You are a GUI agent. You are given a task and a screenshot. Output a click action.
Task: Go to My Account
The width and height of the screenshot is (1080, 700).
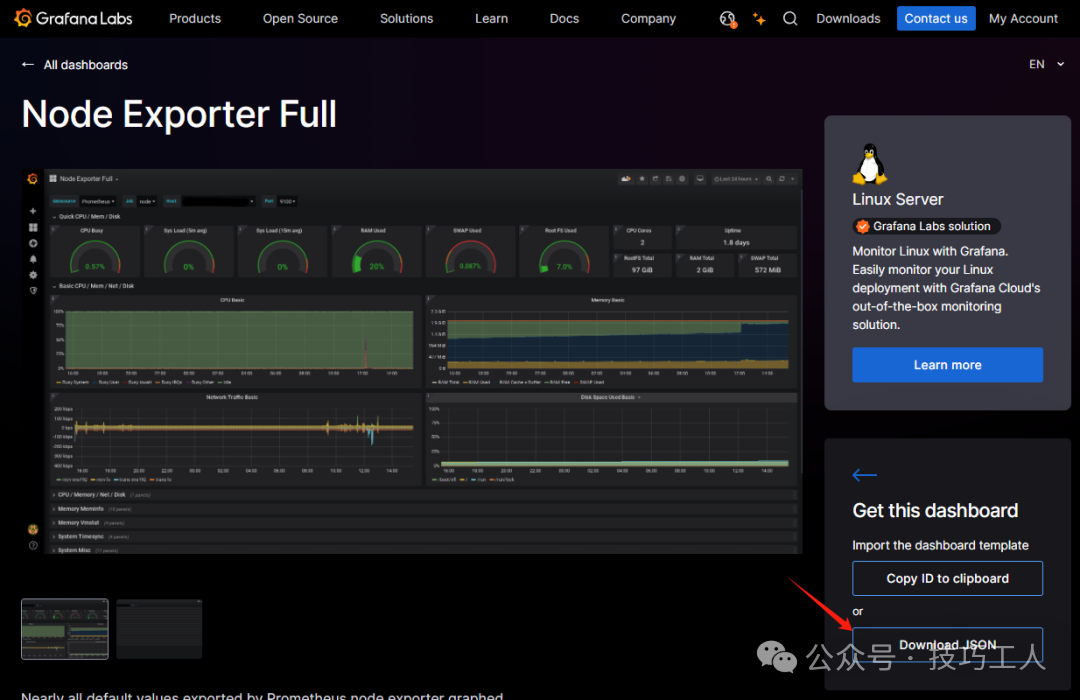coord(1023,18)
